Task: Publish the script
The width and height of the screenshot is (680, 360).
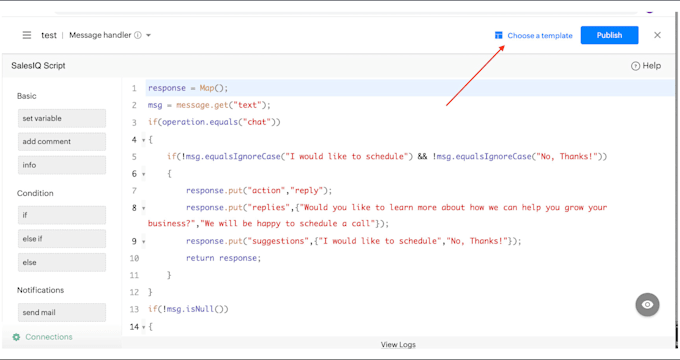Action: [x=609, y=35]
